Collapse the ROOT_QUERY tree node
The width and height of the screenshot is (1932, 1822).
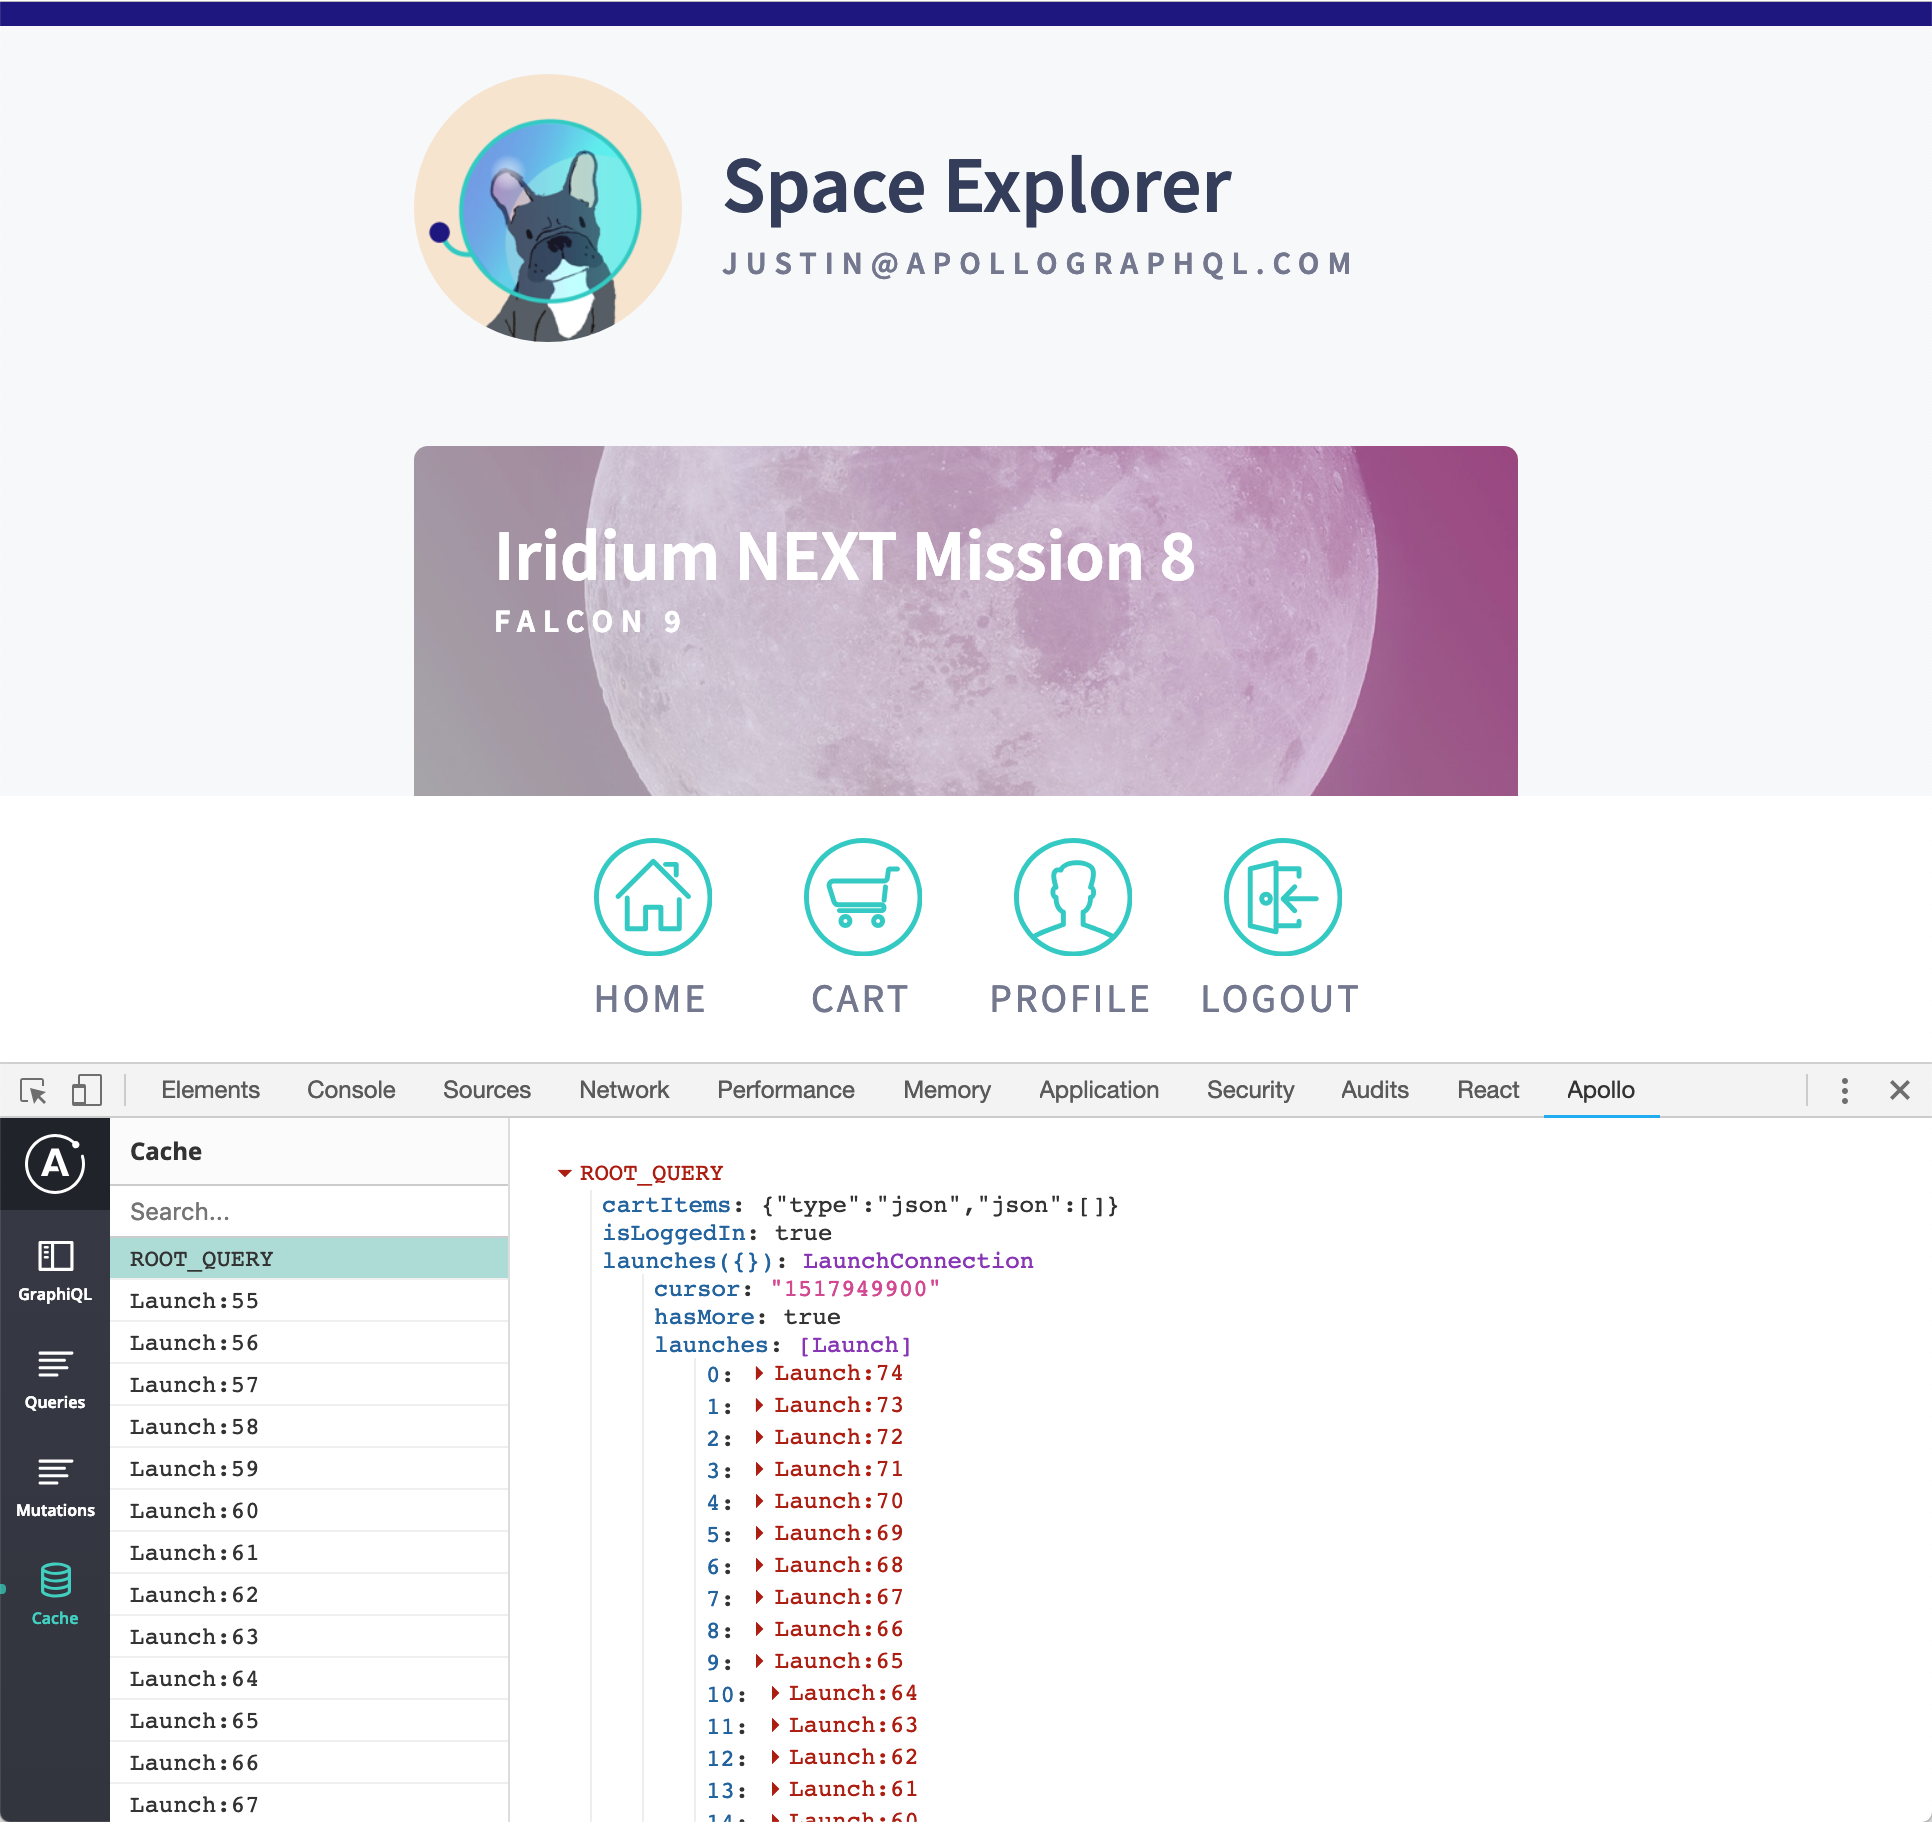click(565, 1173)
